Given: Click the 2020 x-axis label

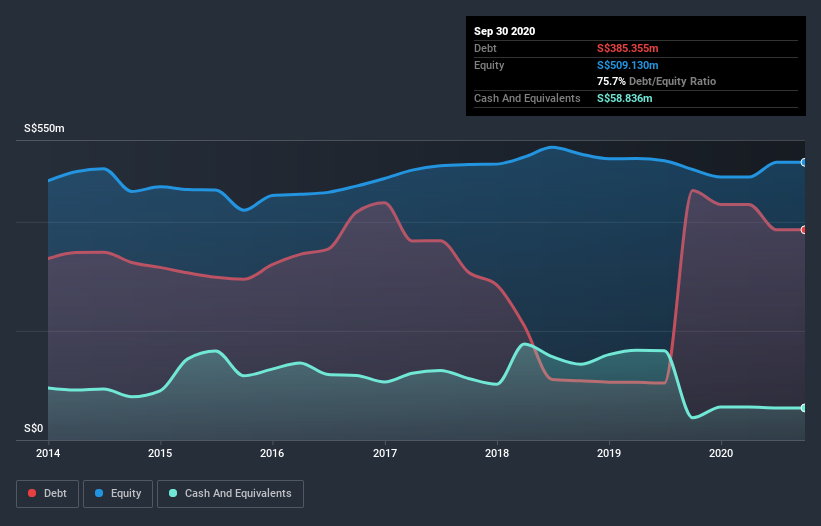Looking at the screenshot, I should click(x=721, y=453).
